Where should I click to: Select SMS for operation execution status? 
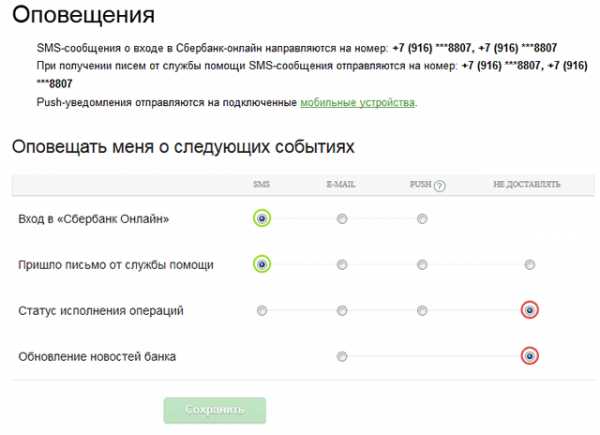coord(262,310)
